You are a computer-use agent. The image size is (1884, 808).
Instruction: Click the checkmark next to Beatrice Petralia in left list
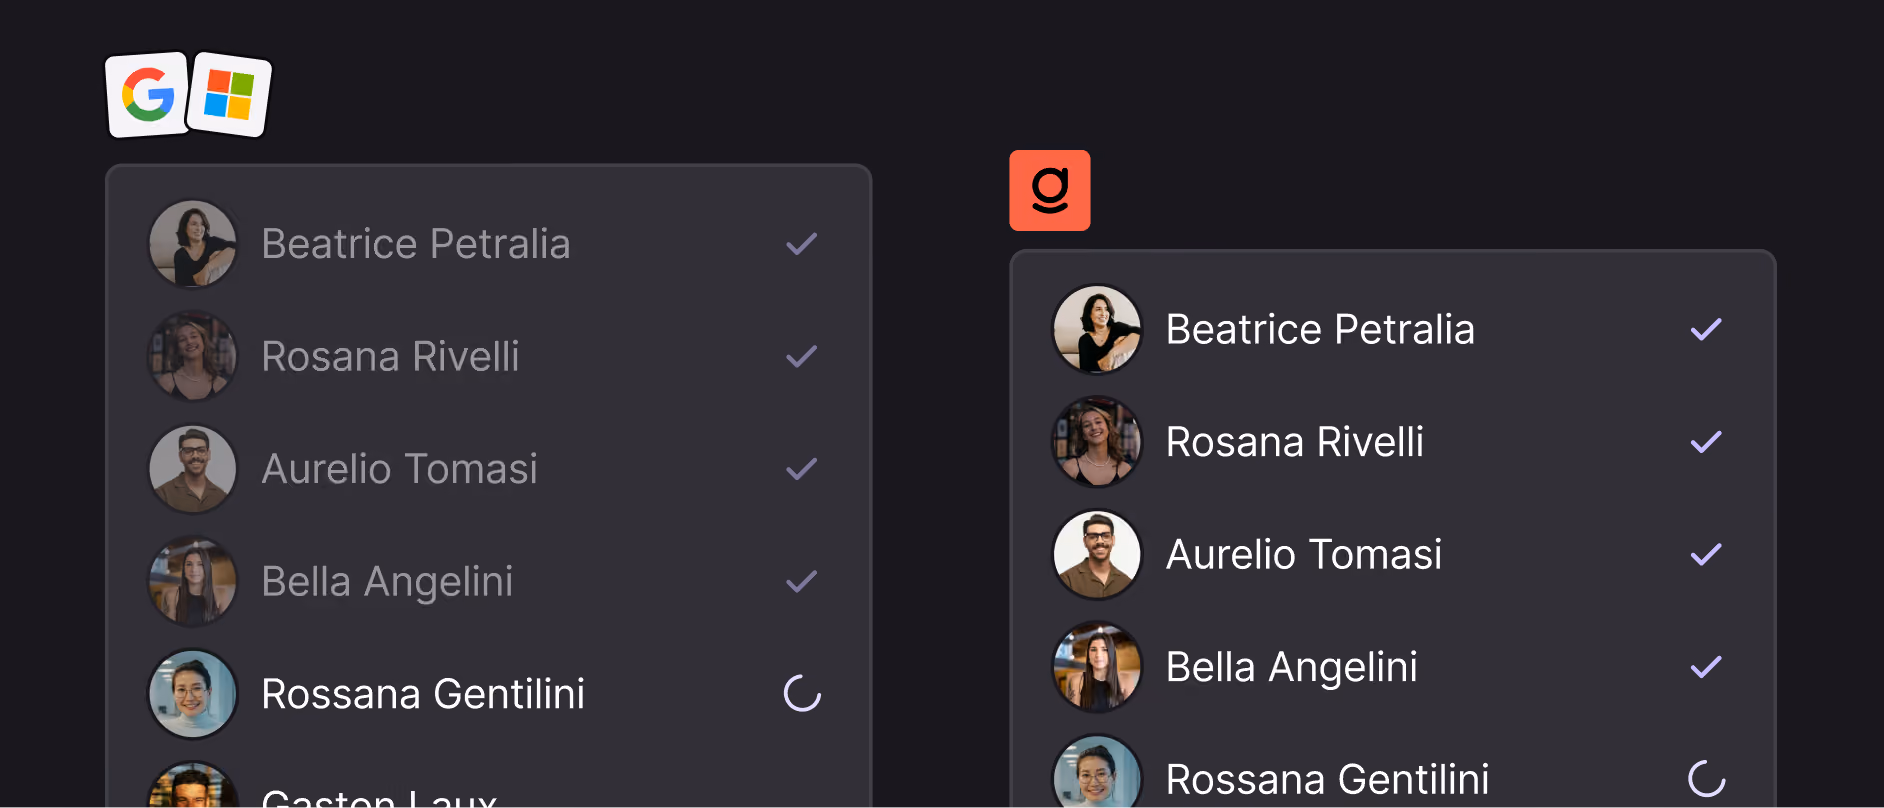[x=802, y=243]
